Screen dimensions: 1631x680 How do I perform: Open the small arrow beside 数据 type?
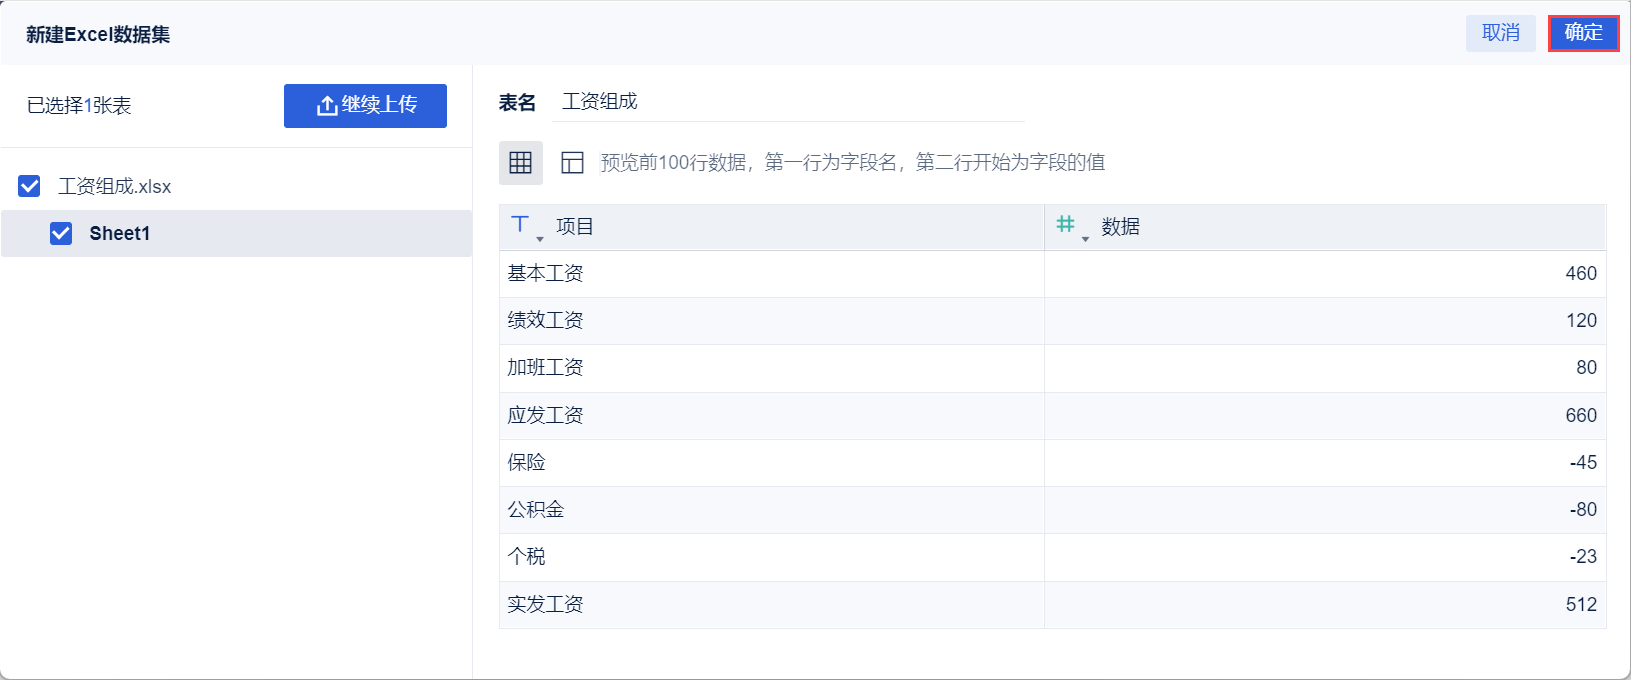1085,239
